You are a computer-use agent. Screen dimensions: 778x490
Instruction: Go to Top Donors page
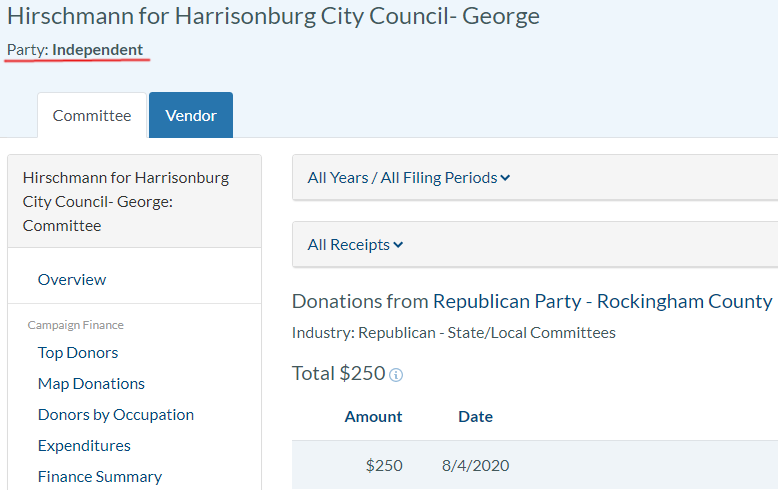[78, 353]
